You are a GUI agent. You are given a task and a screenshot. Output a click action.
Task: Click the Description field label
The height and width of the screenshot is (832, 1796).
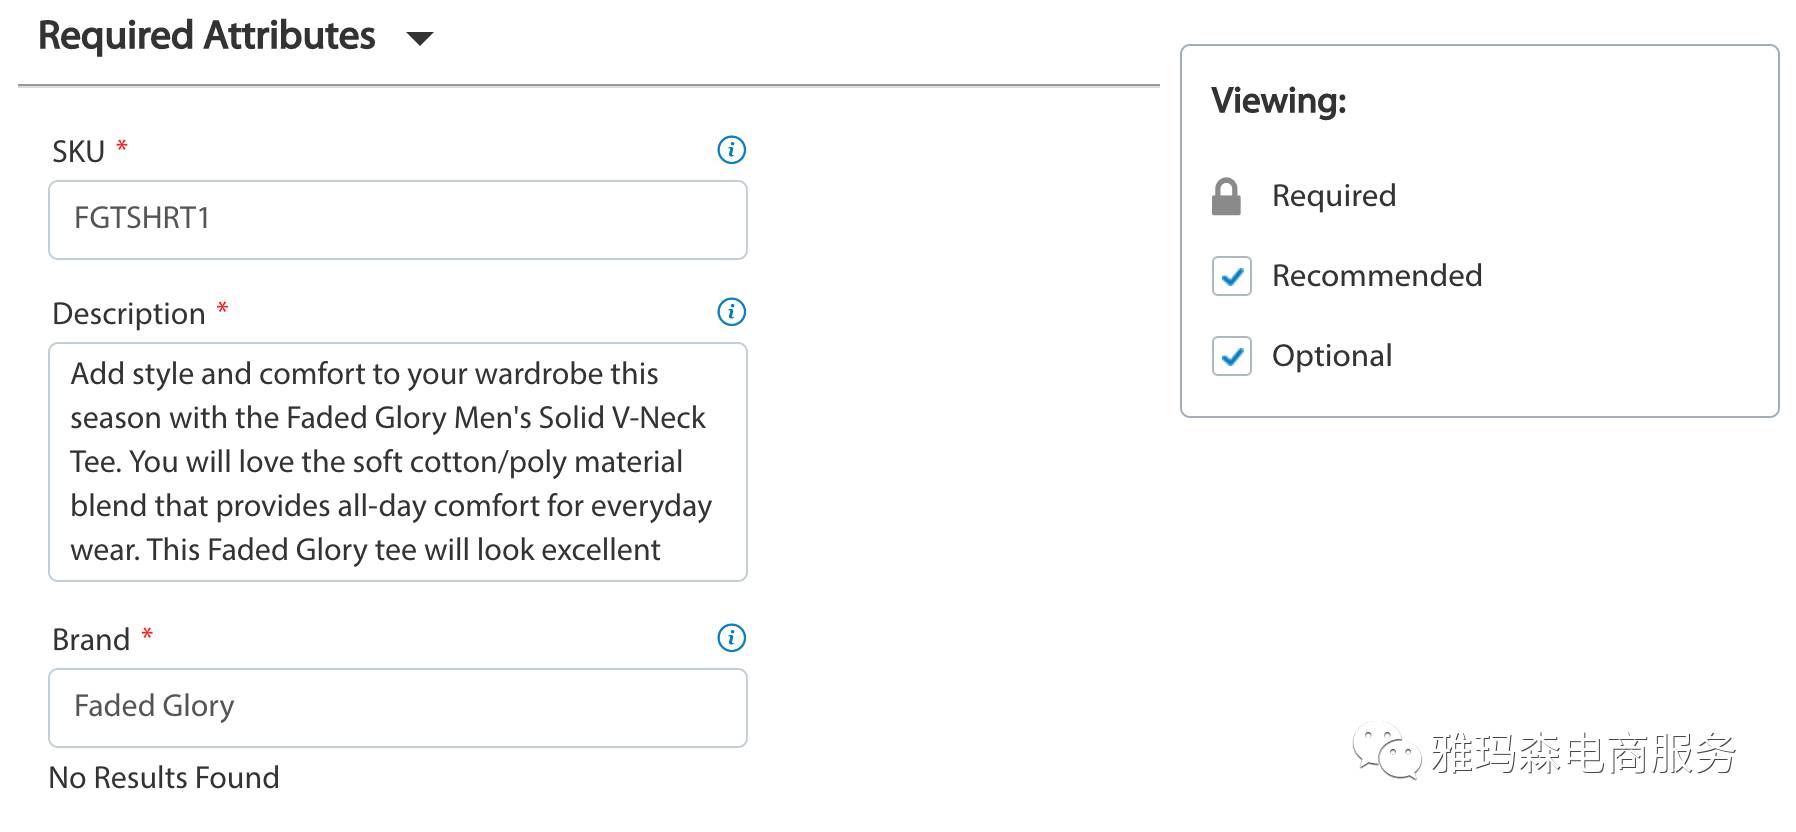129,314
